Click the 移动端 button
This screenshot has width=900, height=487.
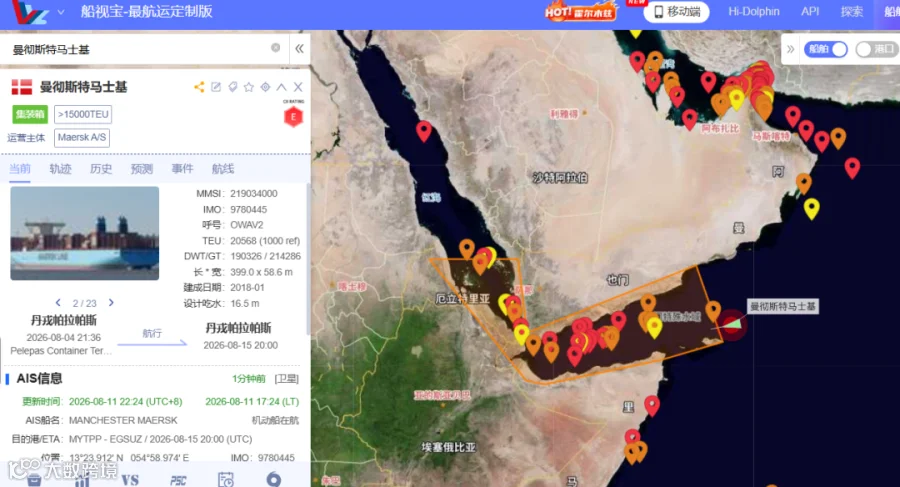[676, 11]
